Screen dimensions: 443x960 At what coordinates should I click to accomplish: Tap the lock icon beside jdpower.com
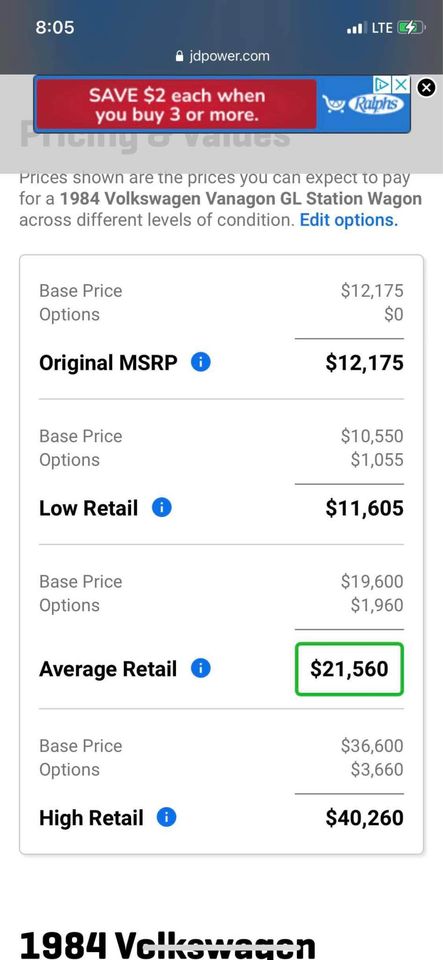coord(179,56)
